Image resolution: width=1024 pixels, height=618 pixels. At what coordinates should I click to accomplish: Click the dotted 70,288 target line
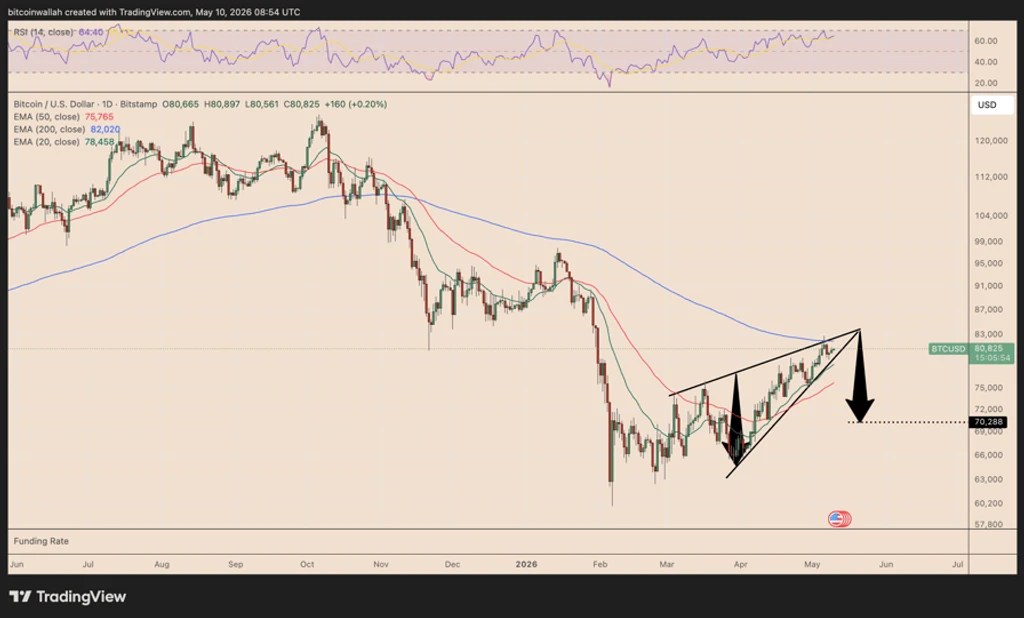pyautogui.click(x=908, y=422)
